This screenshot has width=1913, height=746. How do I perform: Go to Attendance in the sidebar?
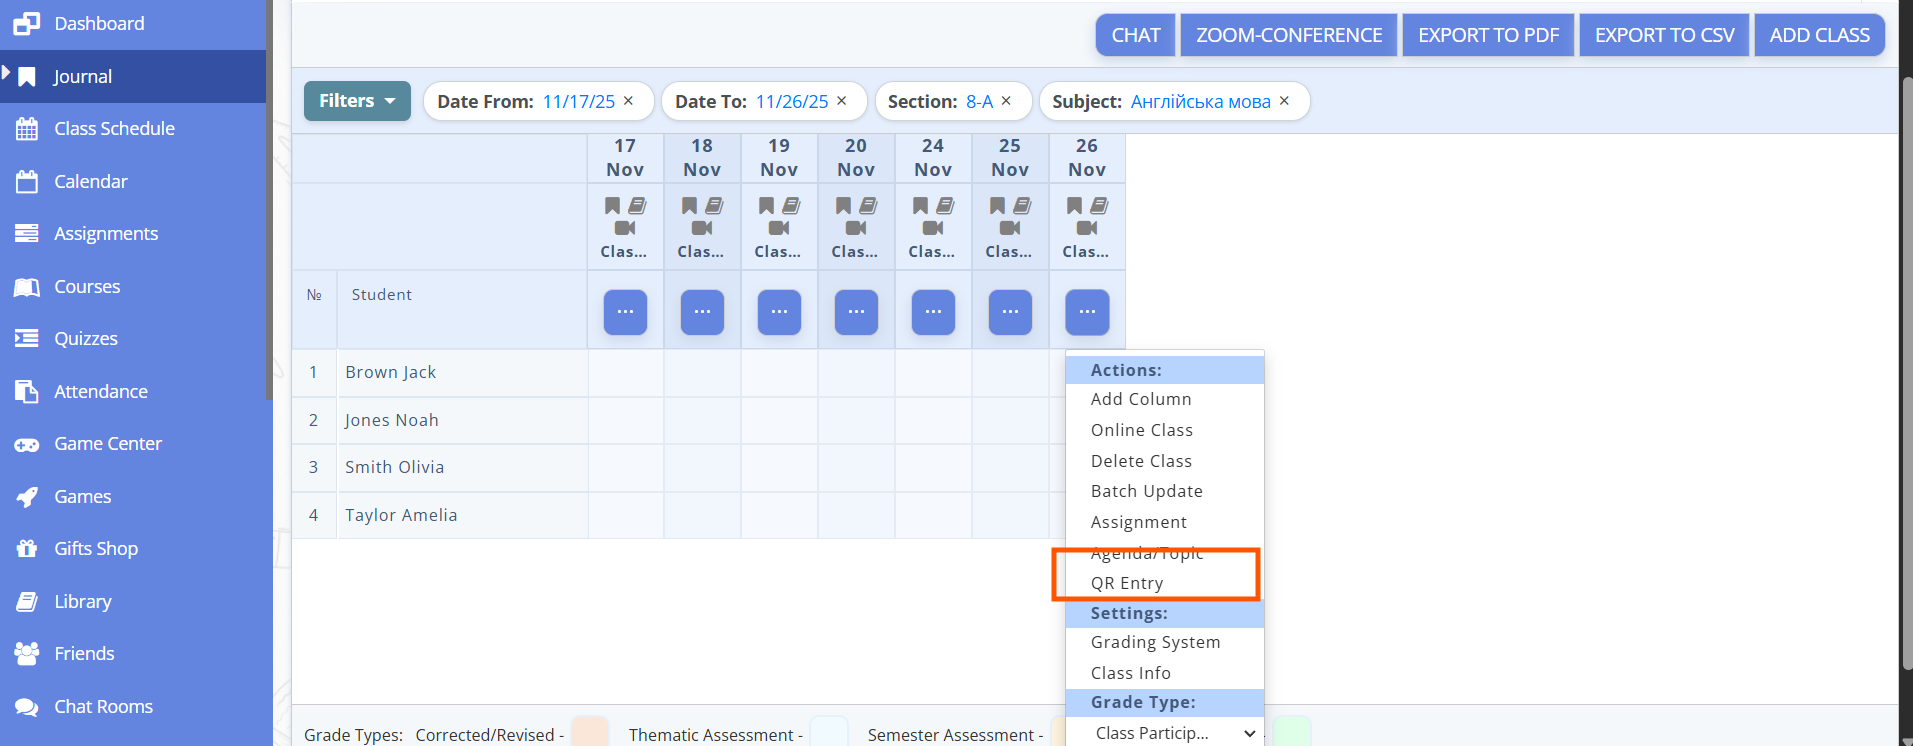(100, 392)
